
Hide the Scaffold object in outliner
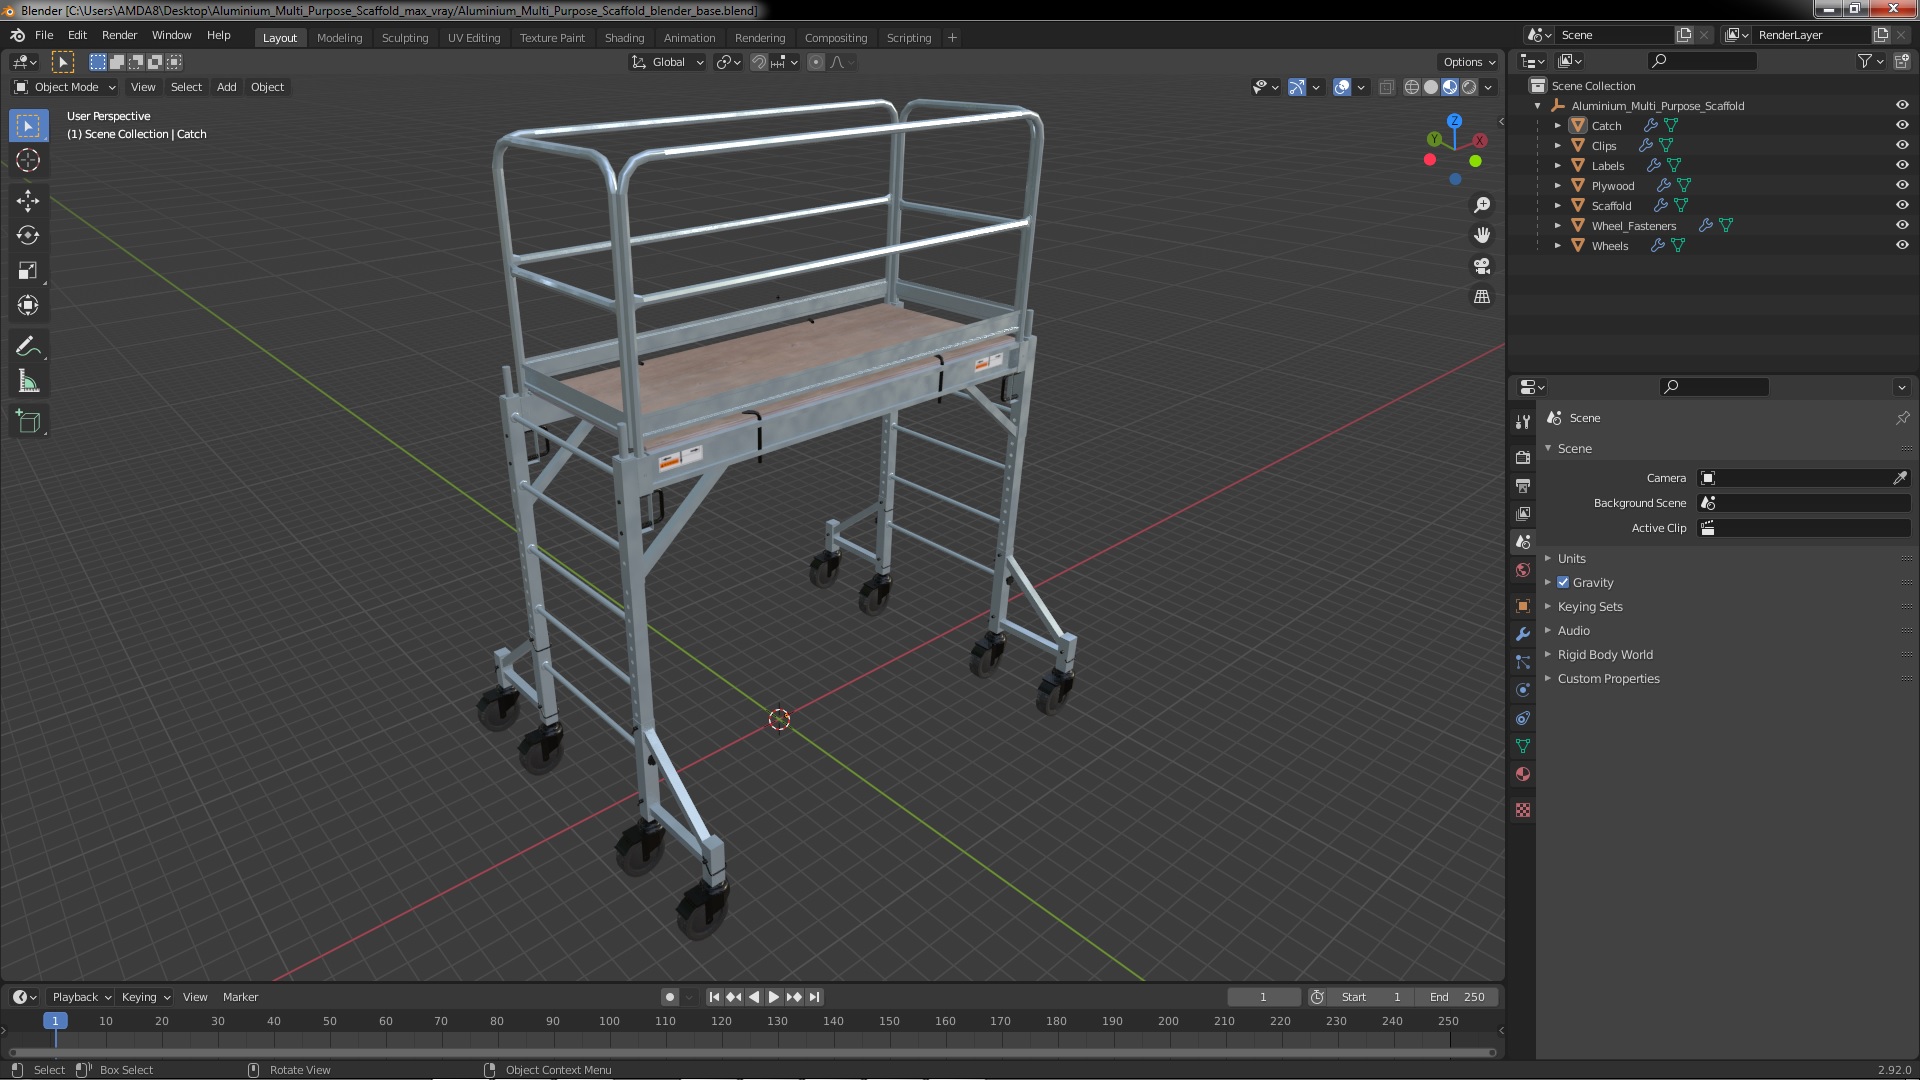click(1902, 205)
